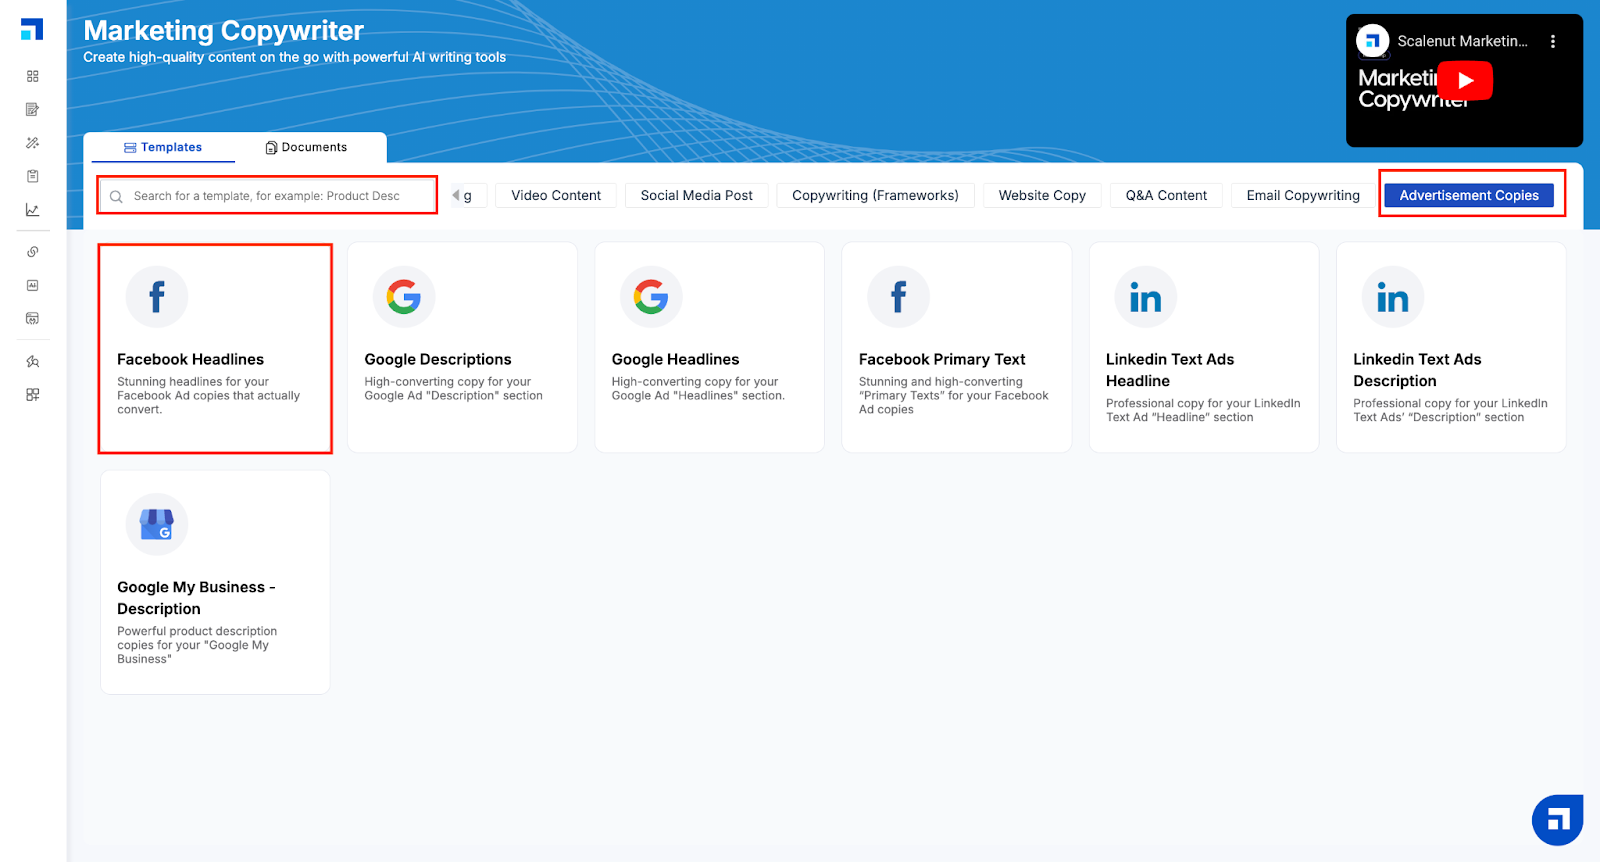Open the article writer edit icon
The image size is (1600, 862).
(33, 109)
